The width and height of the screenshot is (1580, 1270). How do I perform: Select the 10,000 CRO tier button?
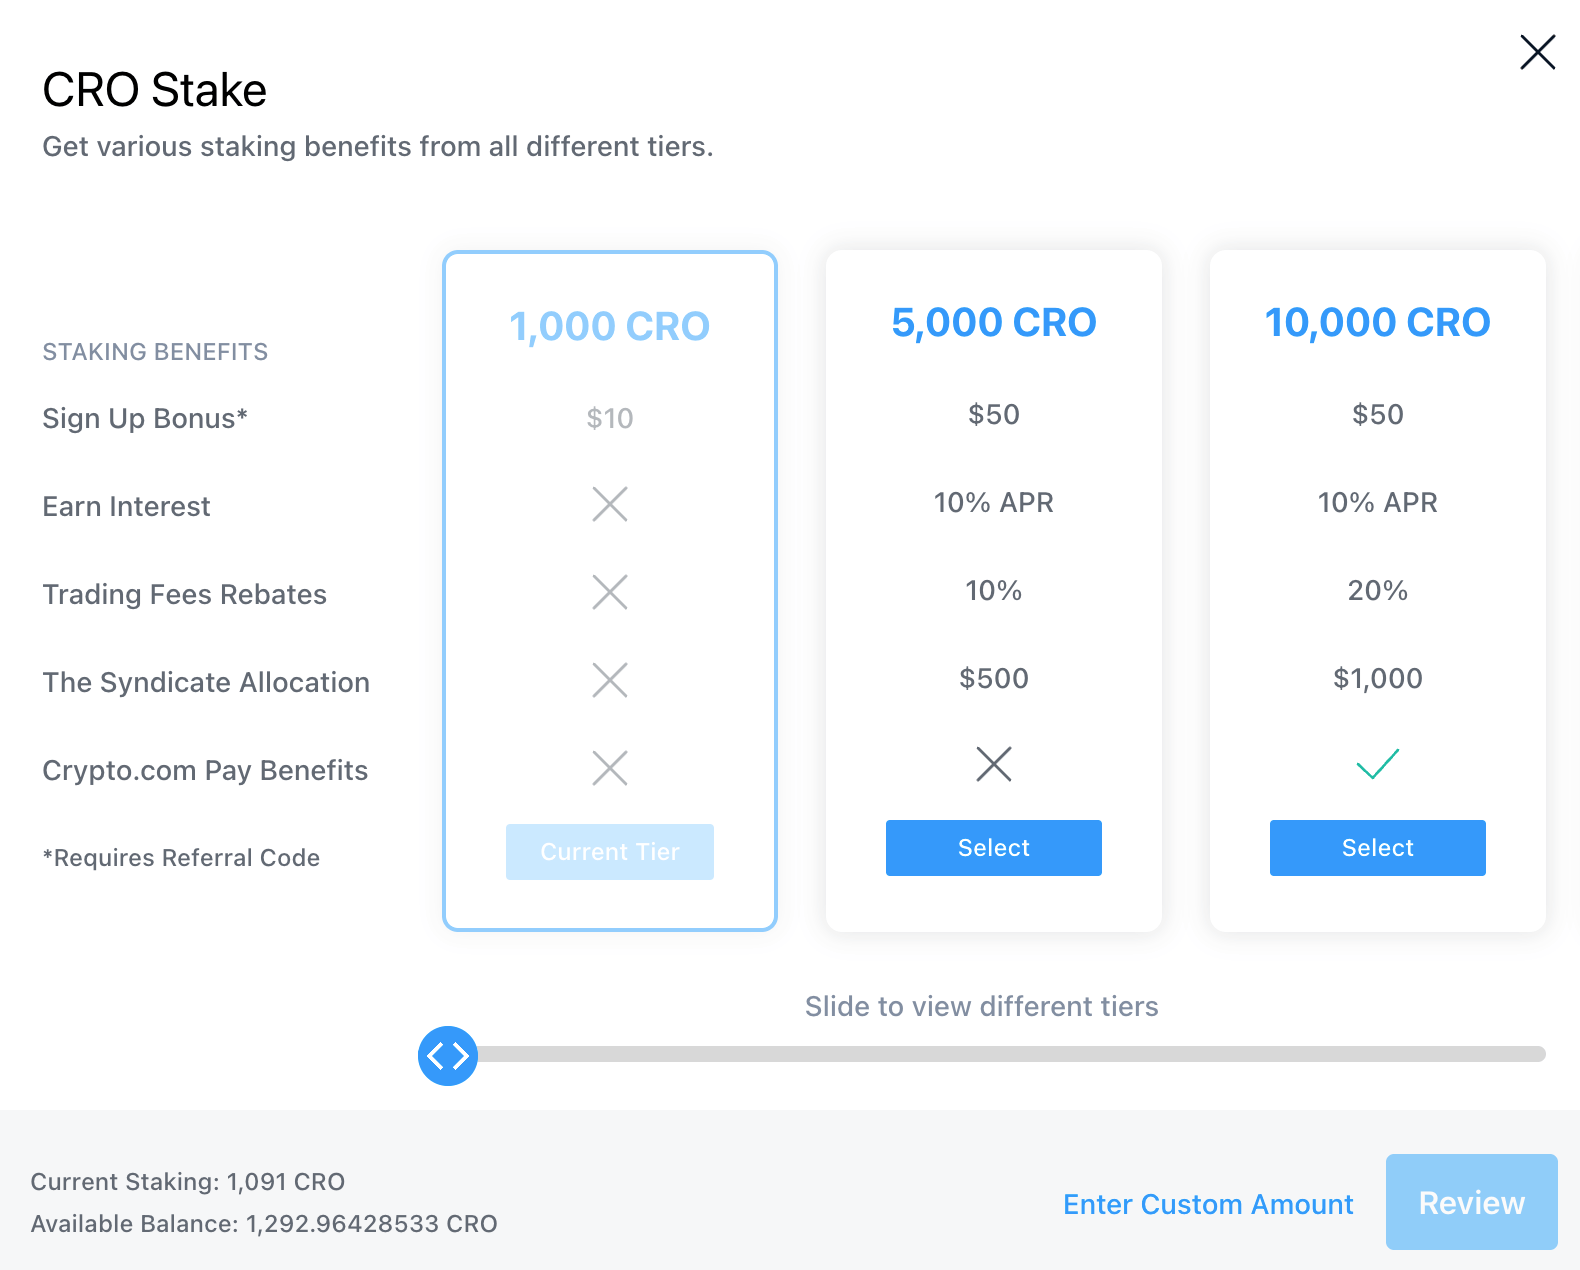pyautogui.click(x=1377, y=848)
